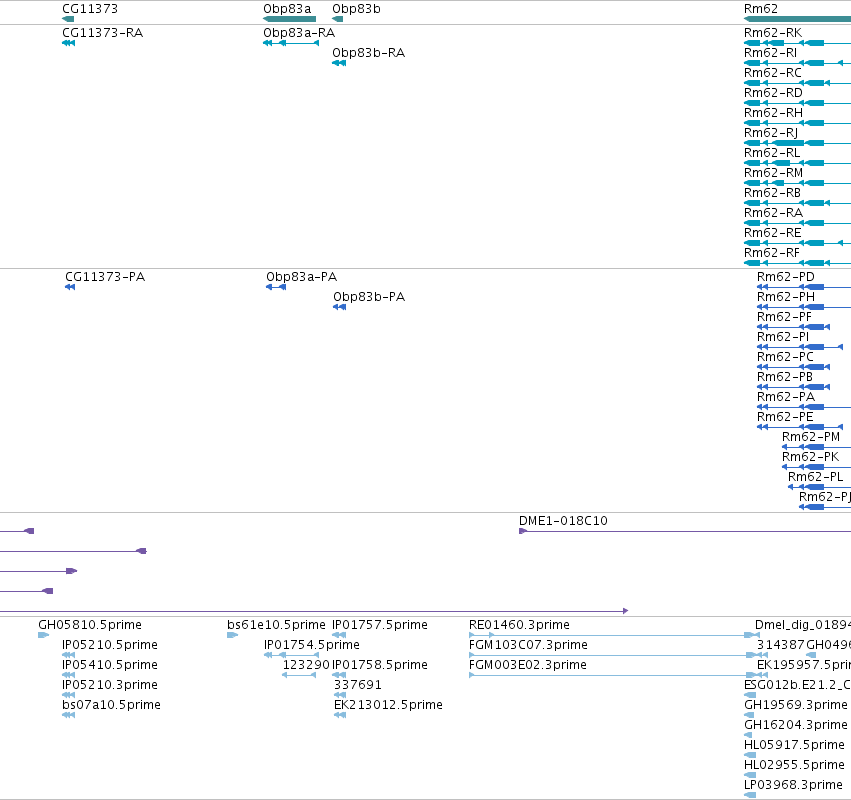
Task: Select polypeptide Rm62-PL
Action: click(815, 478)
